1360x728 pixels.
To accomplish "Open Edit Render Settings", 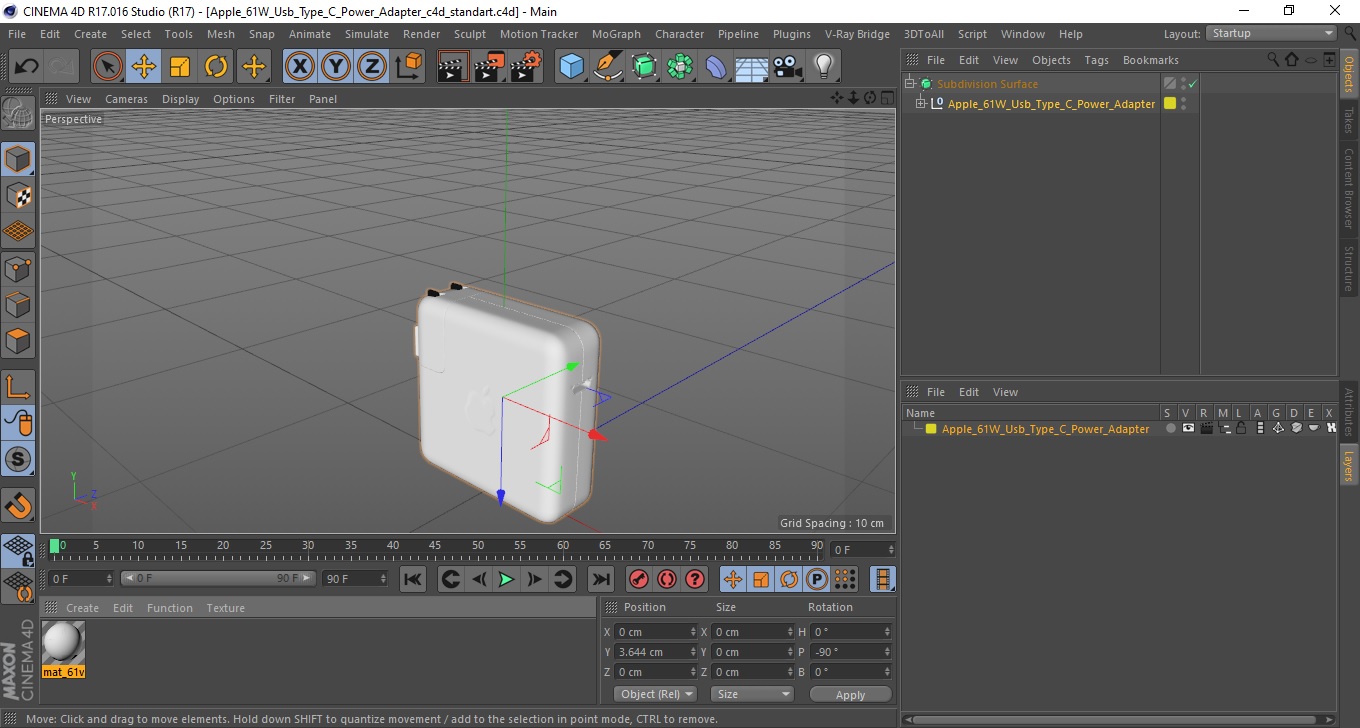I will (526, 67).
